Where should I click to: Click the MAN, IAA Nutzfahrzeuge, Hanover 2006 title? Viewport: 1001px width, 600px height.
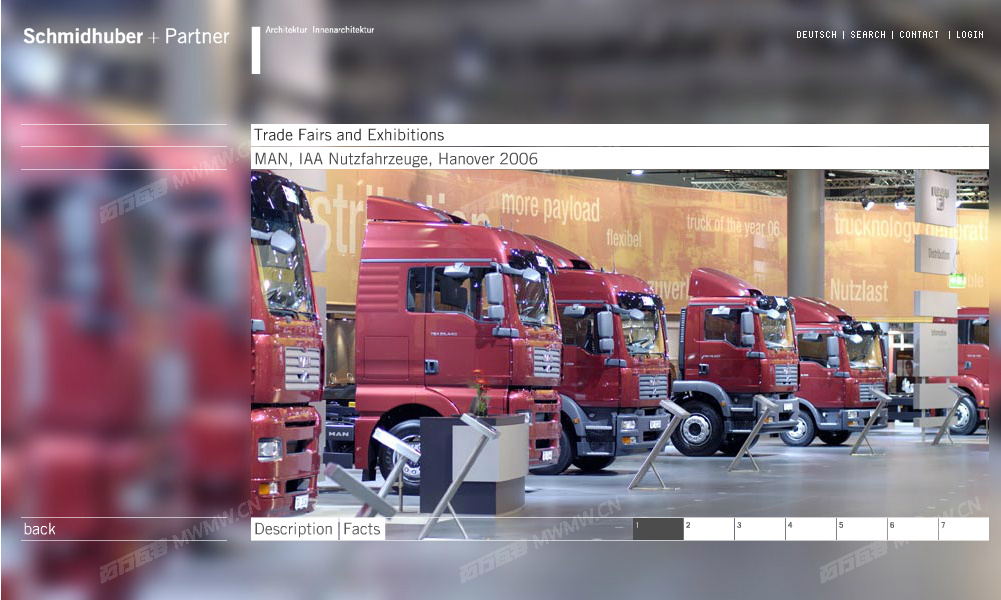pos(396,159)
